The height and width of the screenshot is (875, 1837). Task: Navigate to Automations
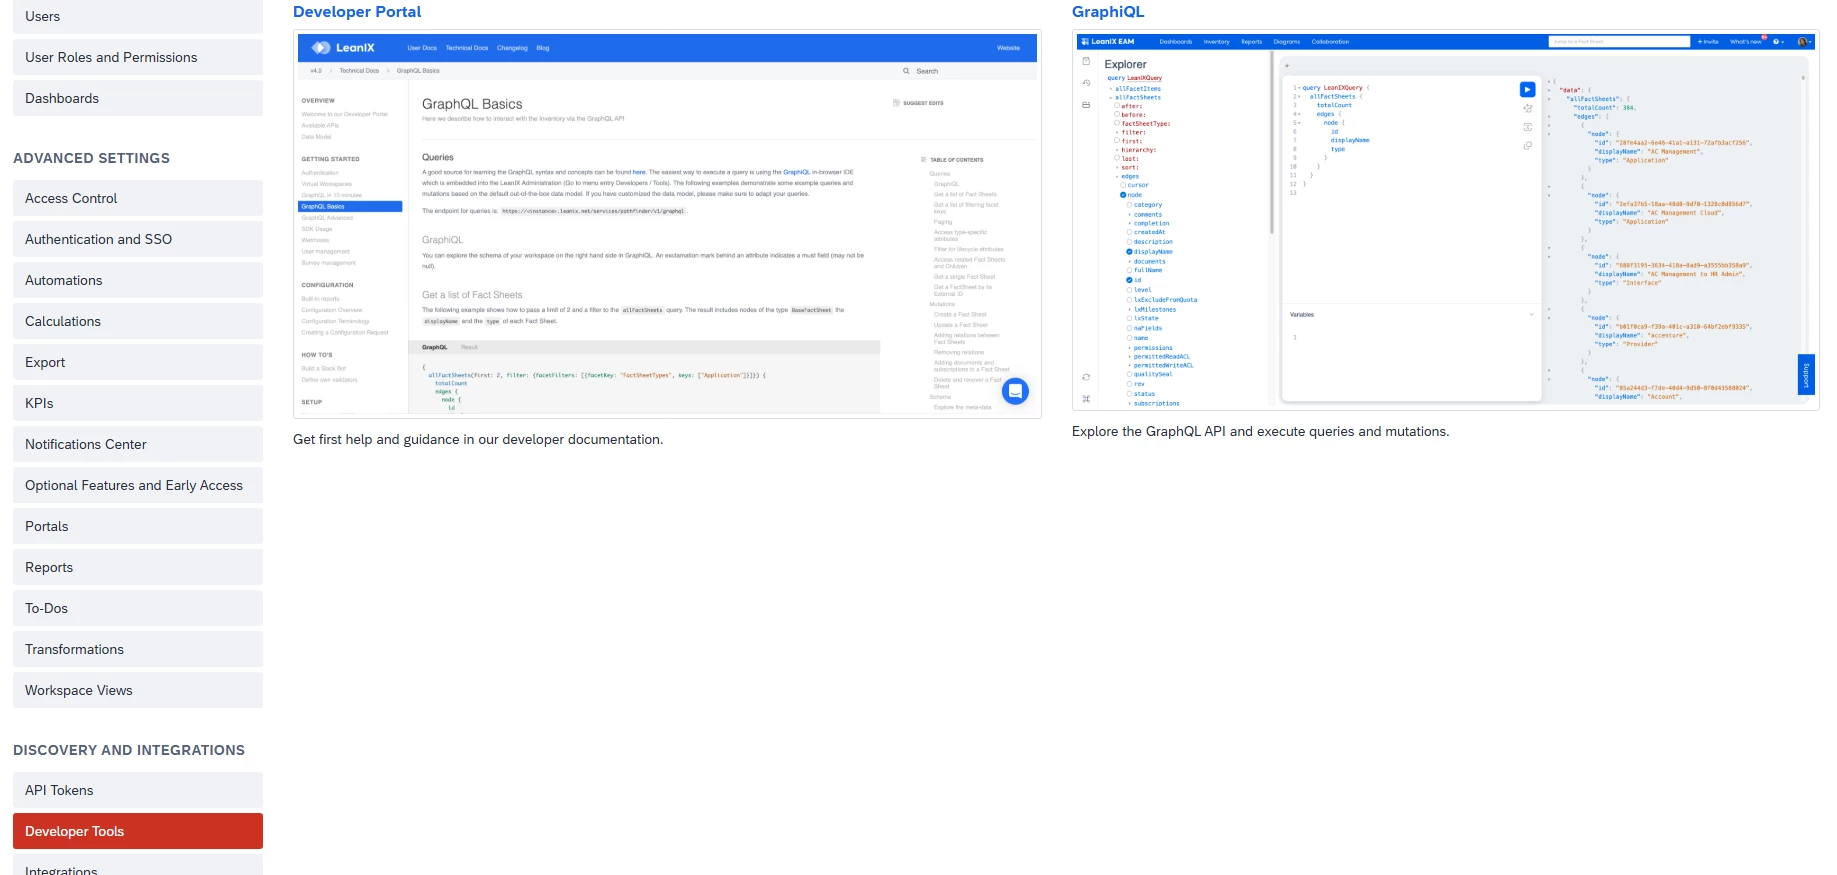click(x=138, y=280)
